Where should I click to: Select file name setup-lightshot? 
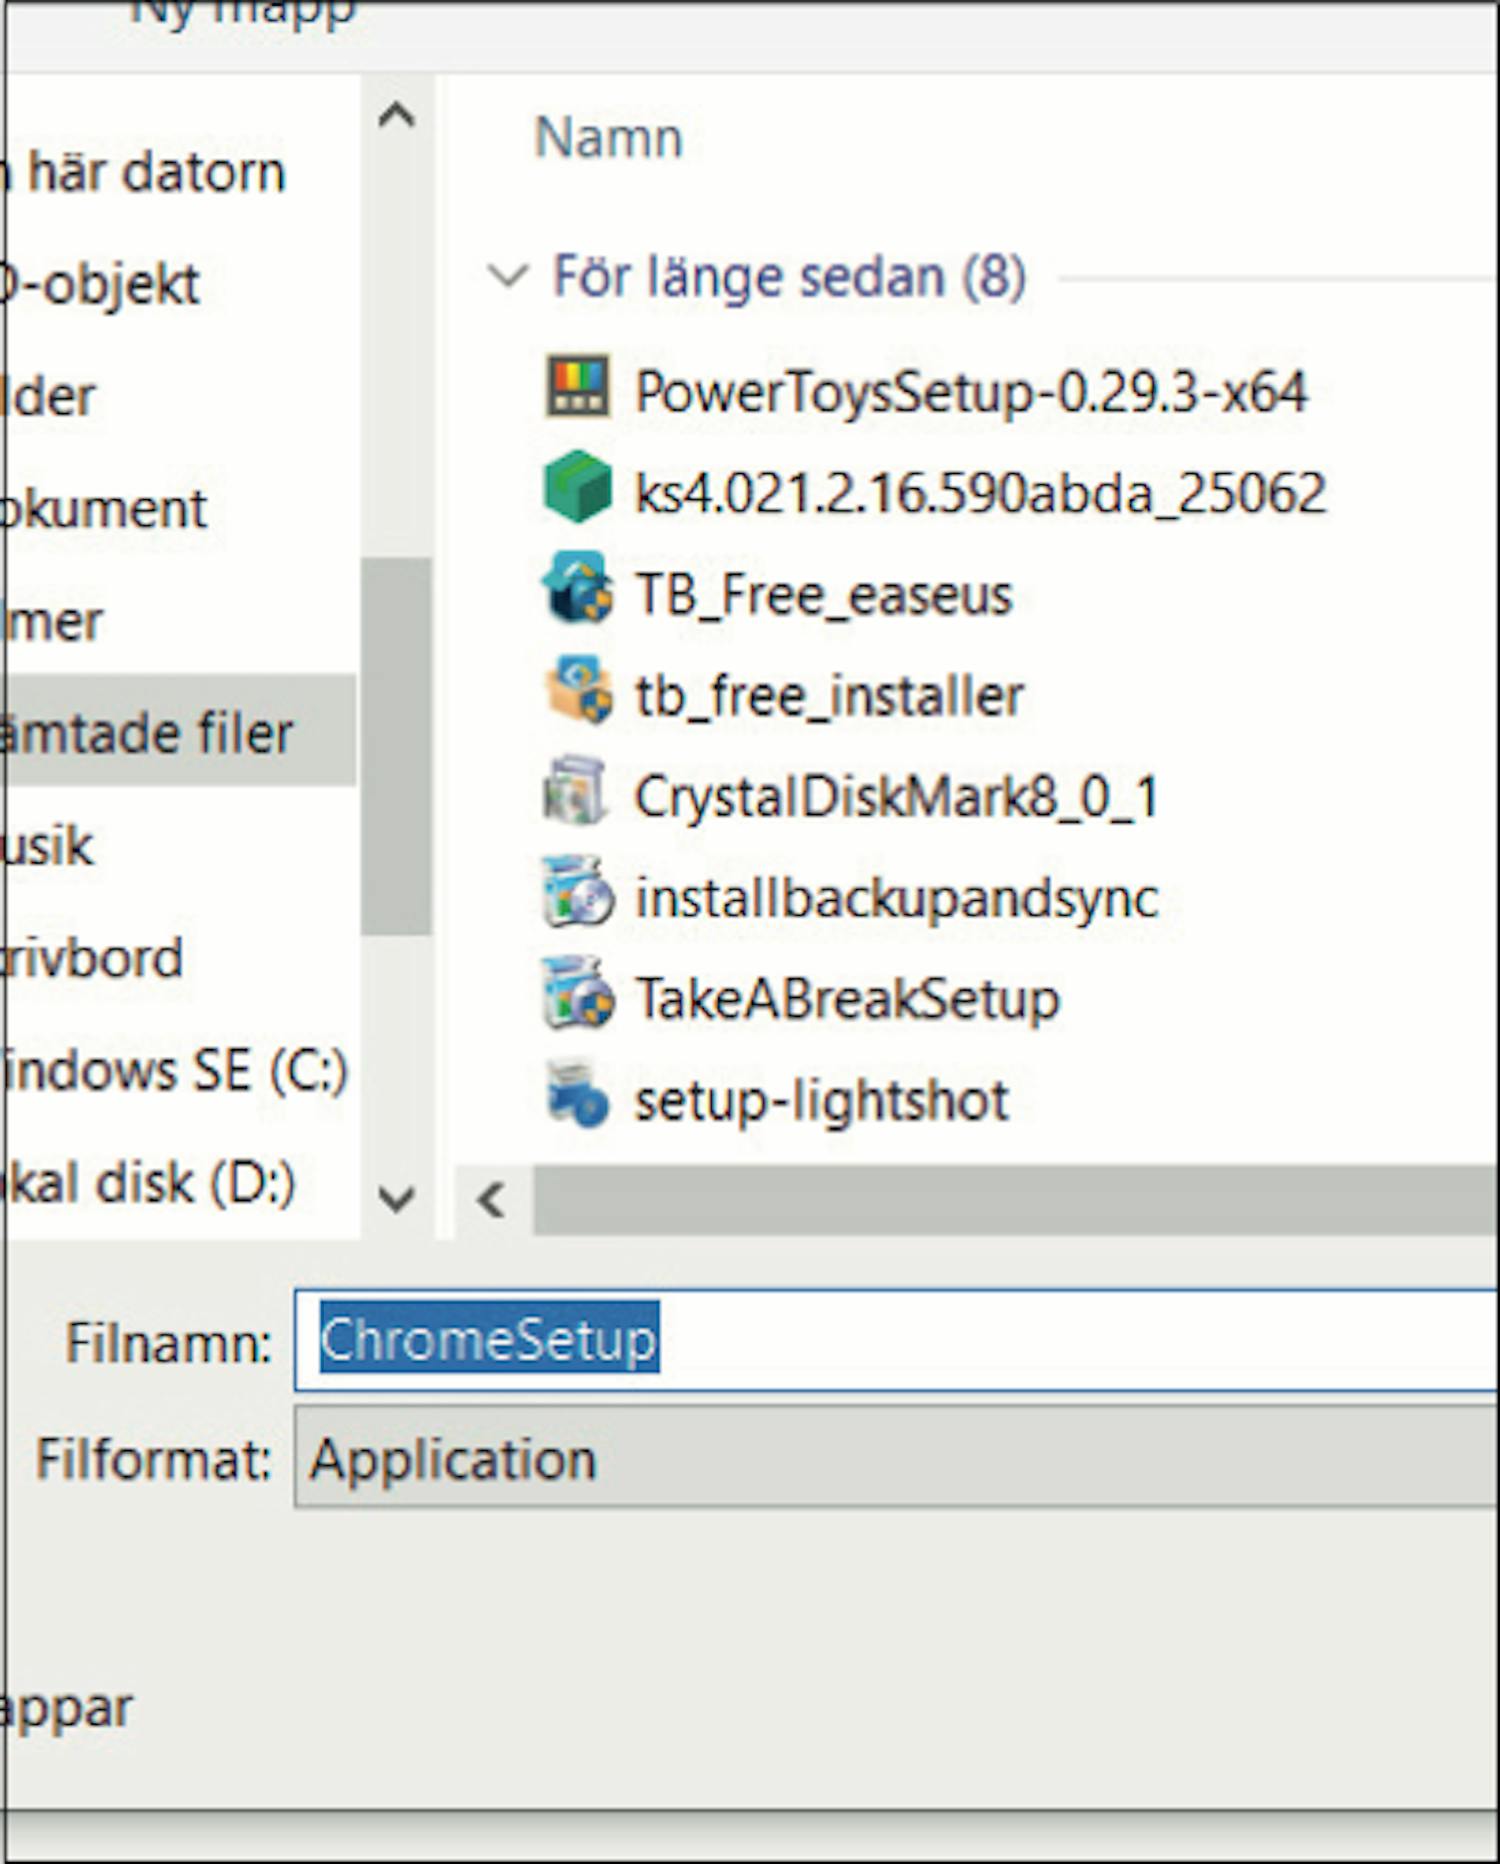point(822,1100)
